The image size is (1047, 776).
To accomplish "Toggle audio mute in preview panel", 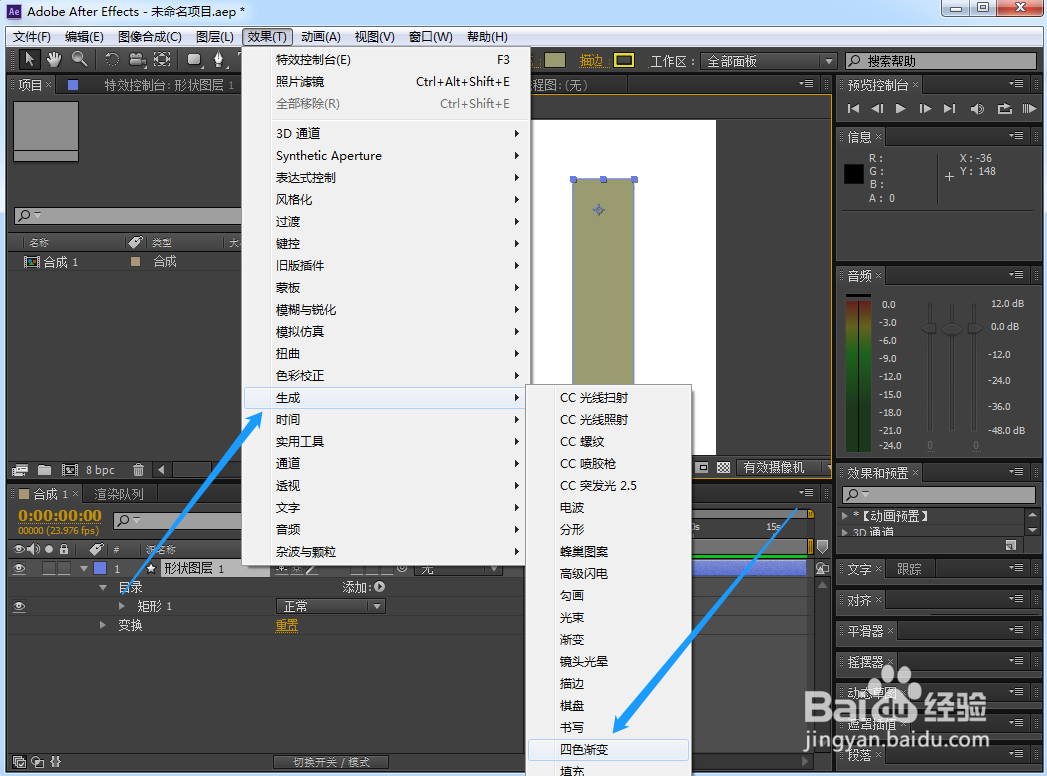I will point(977,109).
